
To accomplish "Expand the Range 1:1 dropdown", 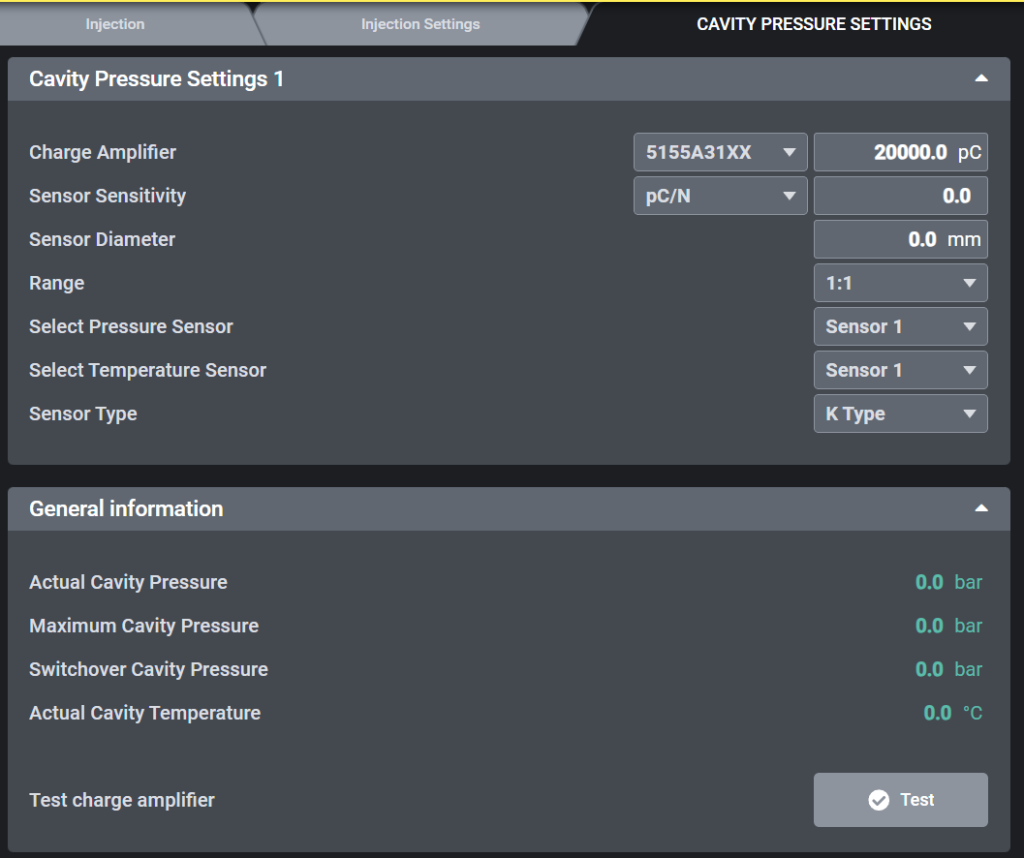I will pyautogui.click(x=900, y=283).
